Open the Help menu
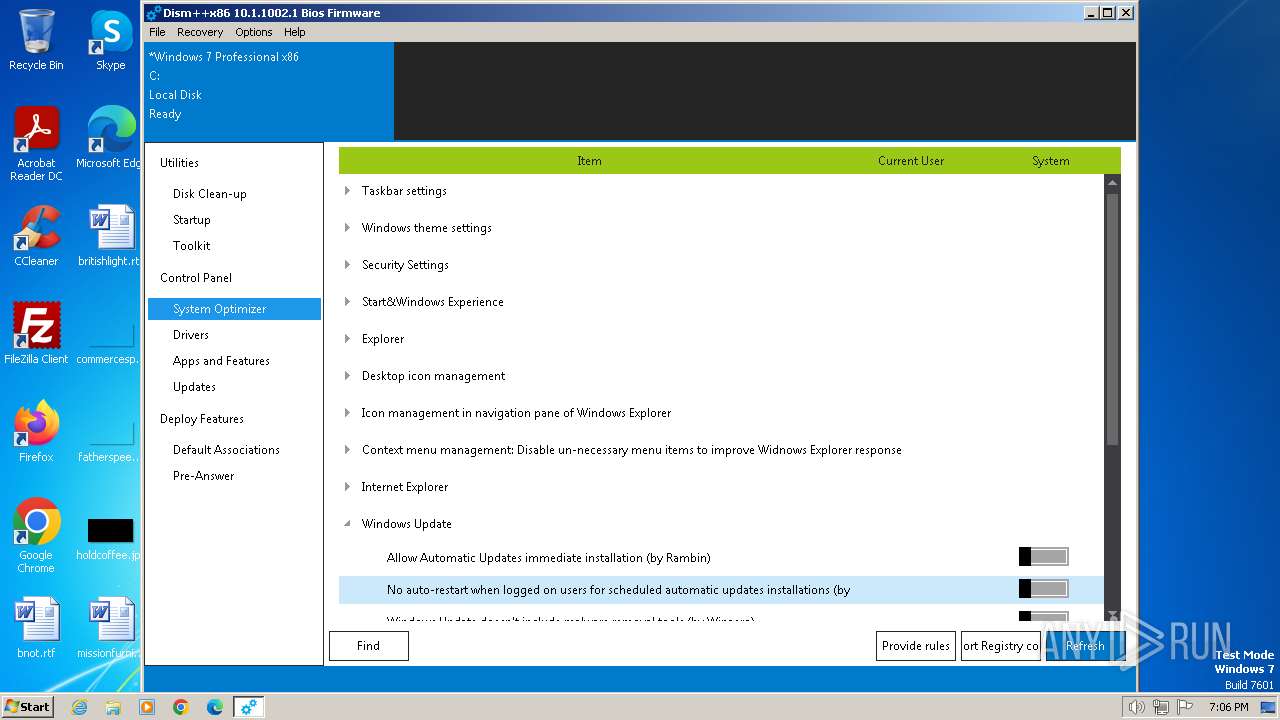The width and height of the screenshot is (1280, 720). 294,32
